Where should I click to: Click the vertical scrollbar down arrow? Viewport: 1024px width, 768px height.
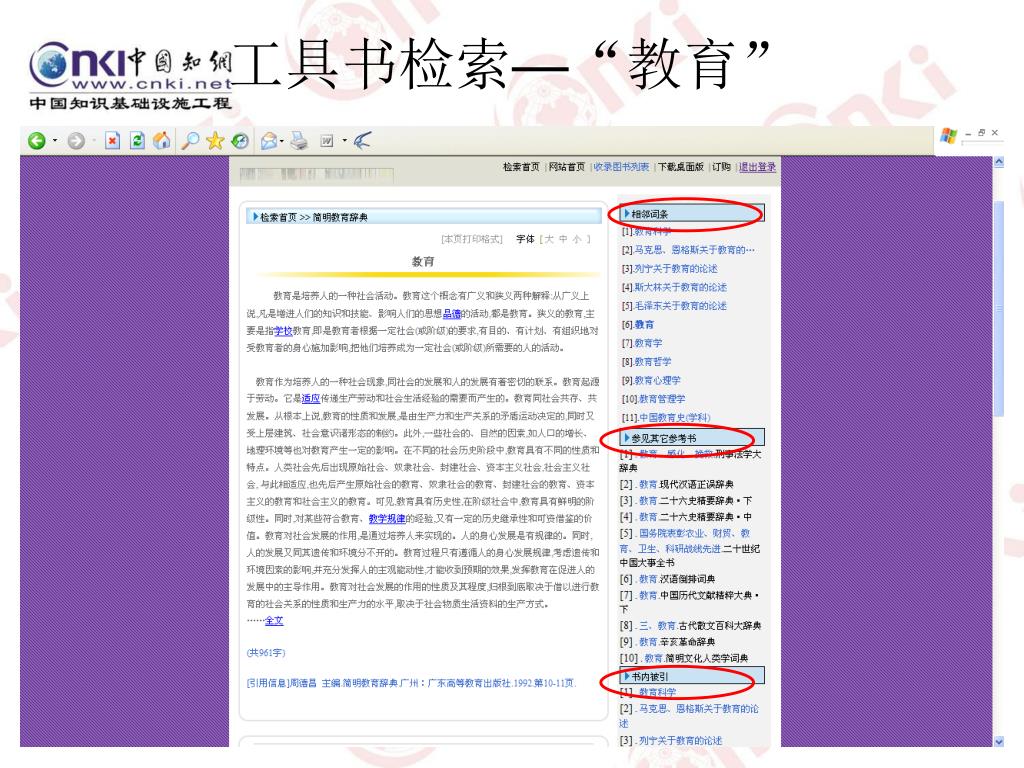[999, 741]
